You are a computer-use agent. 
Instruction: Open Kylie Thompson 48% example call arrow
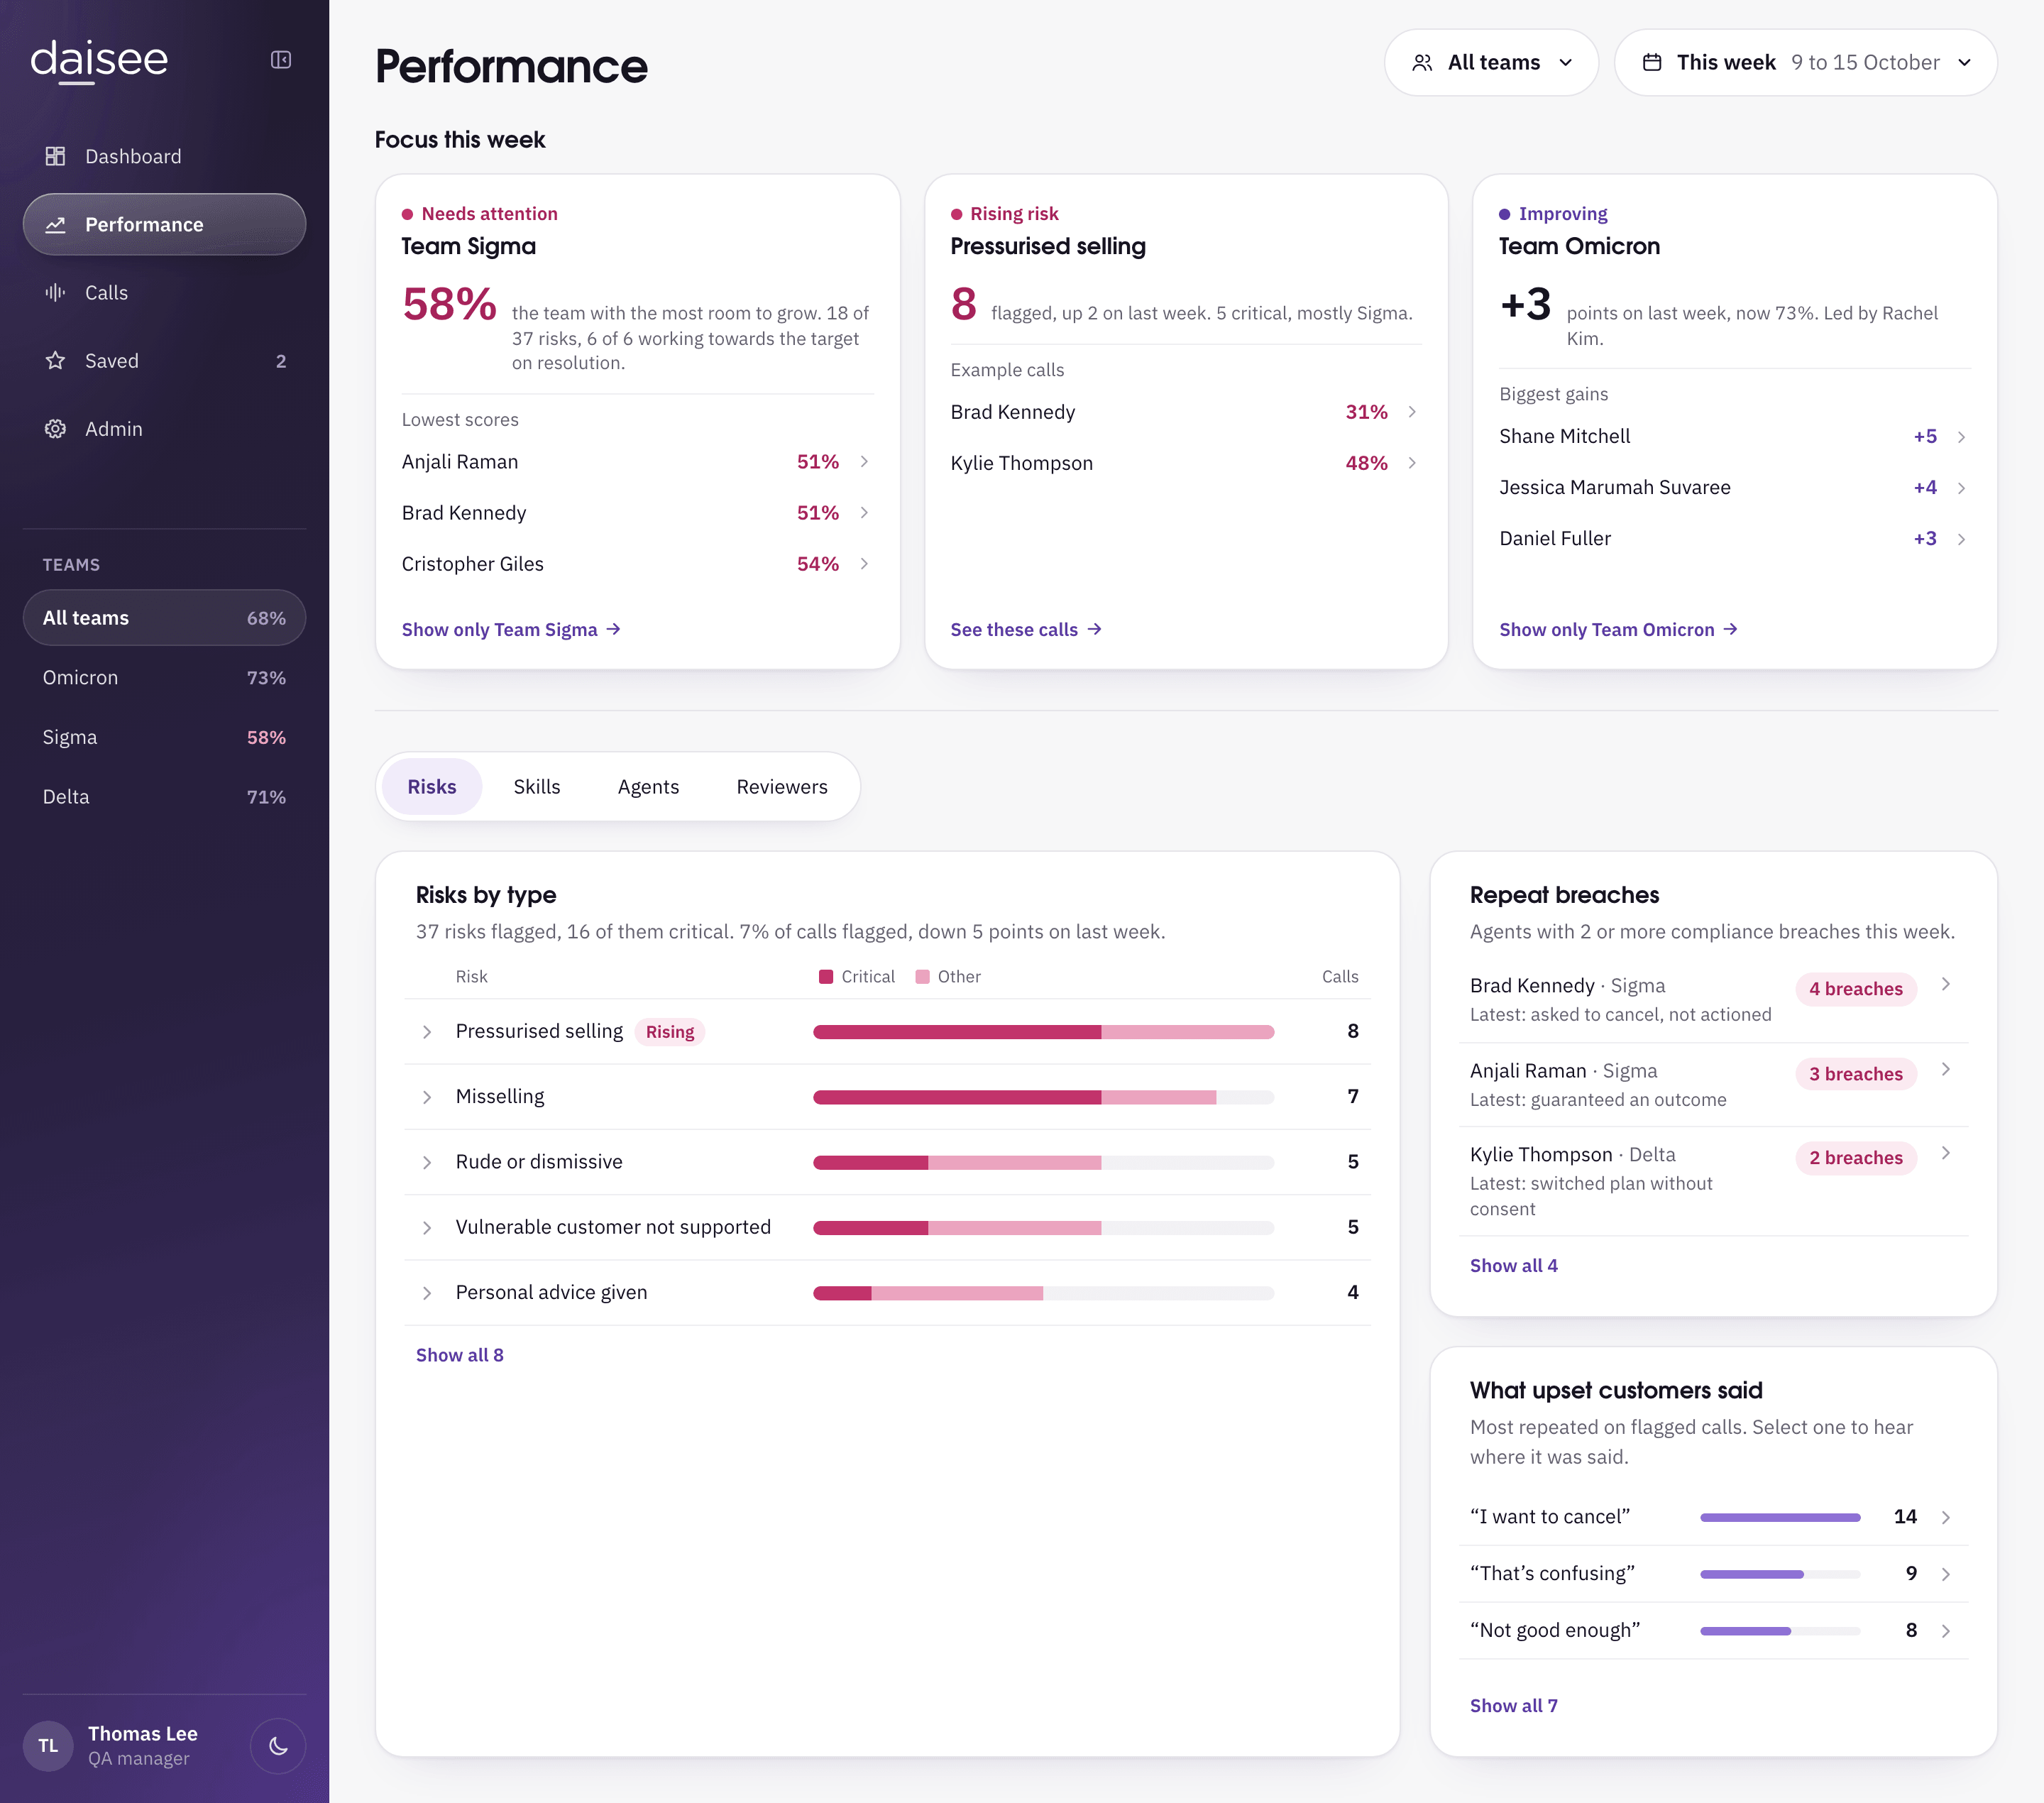pyautogui.click(x=1412, y=462)
